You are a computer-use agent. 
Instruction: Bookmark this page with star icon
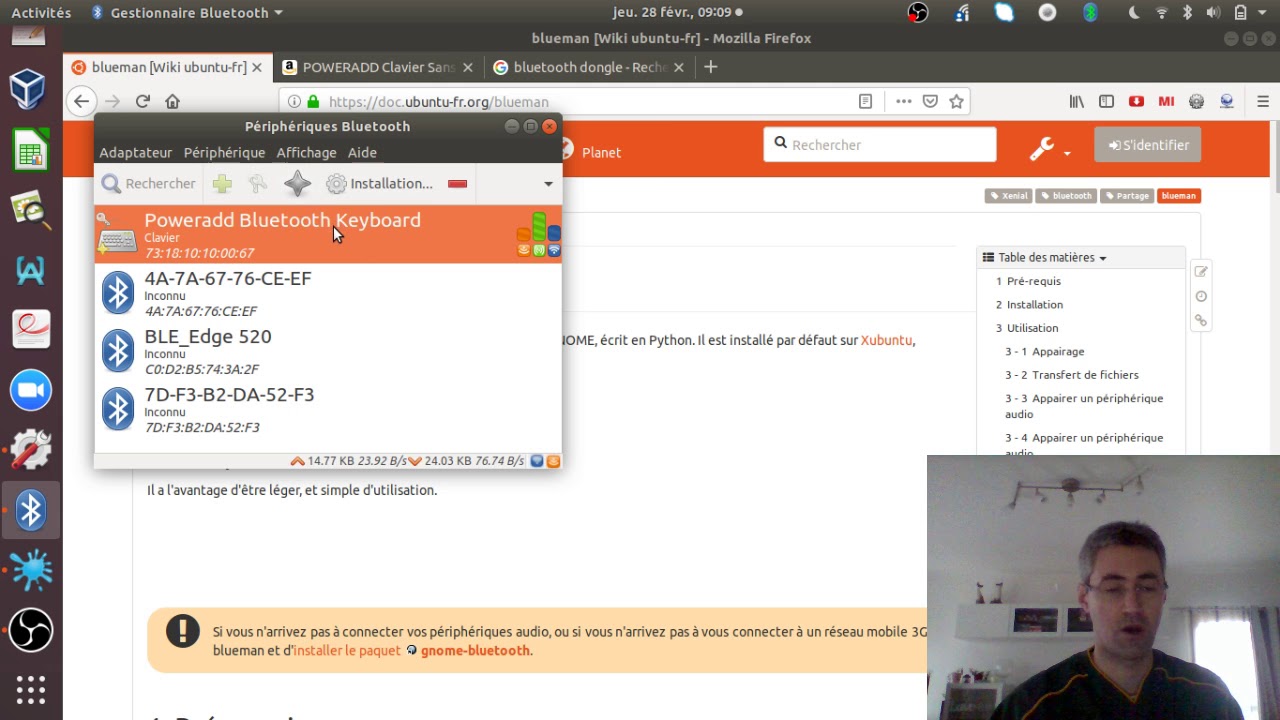pyautogui.click(x=956, y=101)
